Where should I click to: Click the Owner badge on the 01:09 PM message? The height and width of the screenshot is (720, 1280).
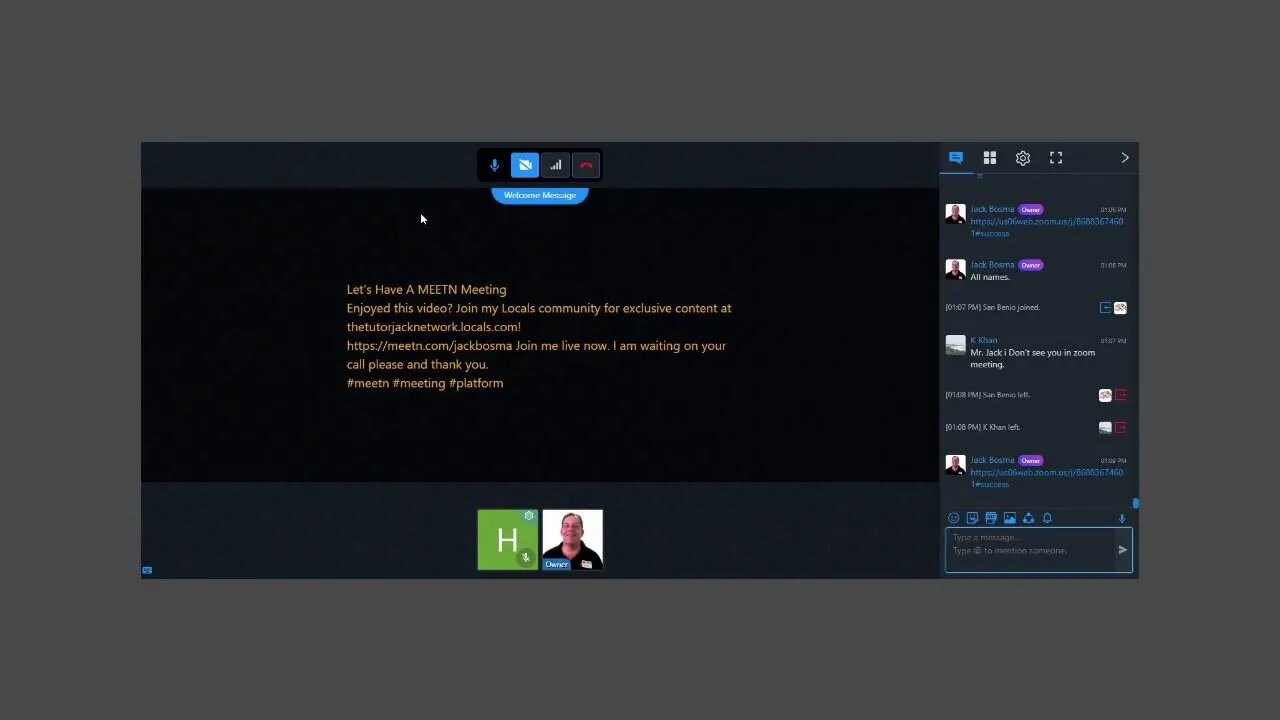pos(1031,461)
